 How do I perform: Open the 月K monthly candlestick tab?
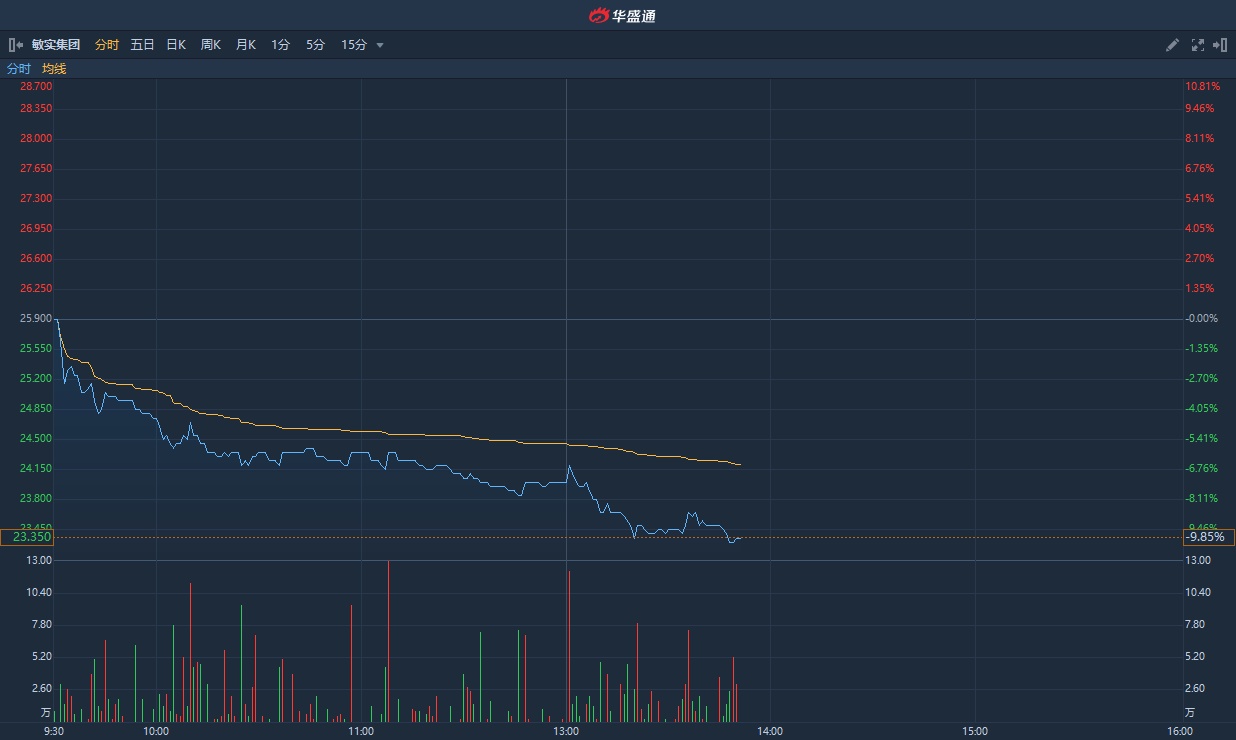[x=246, y=45]
